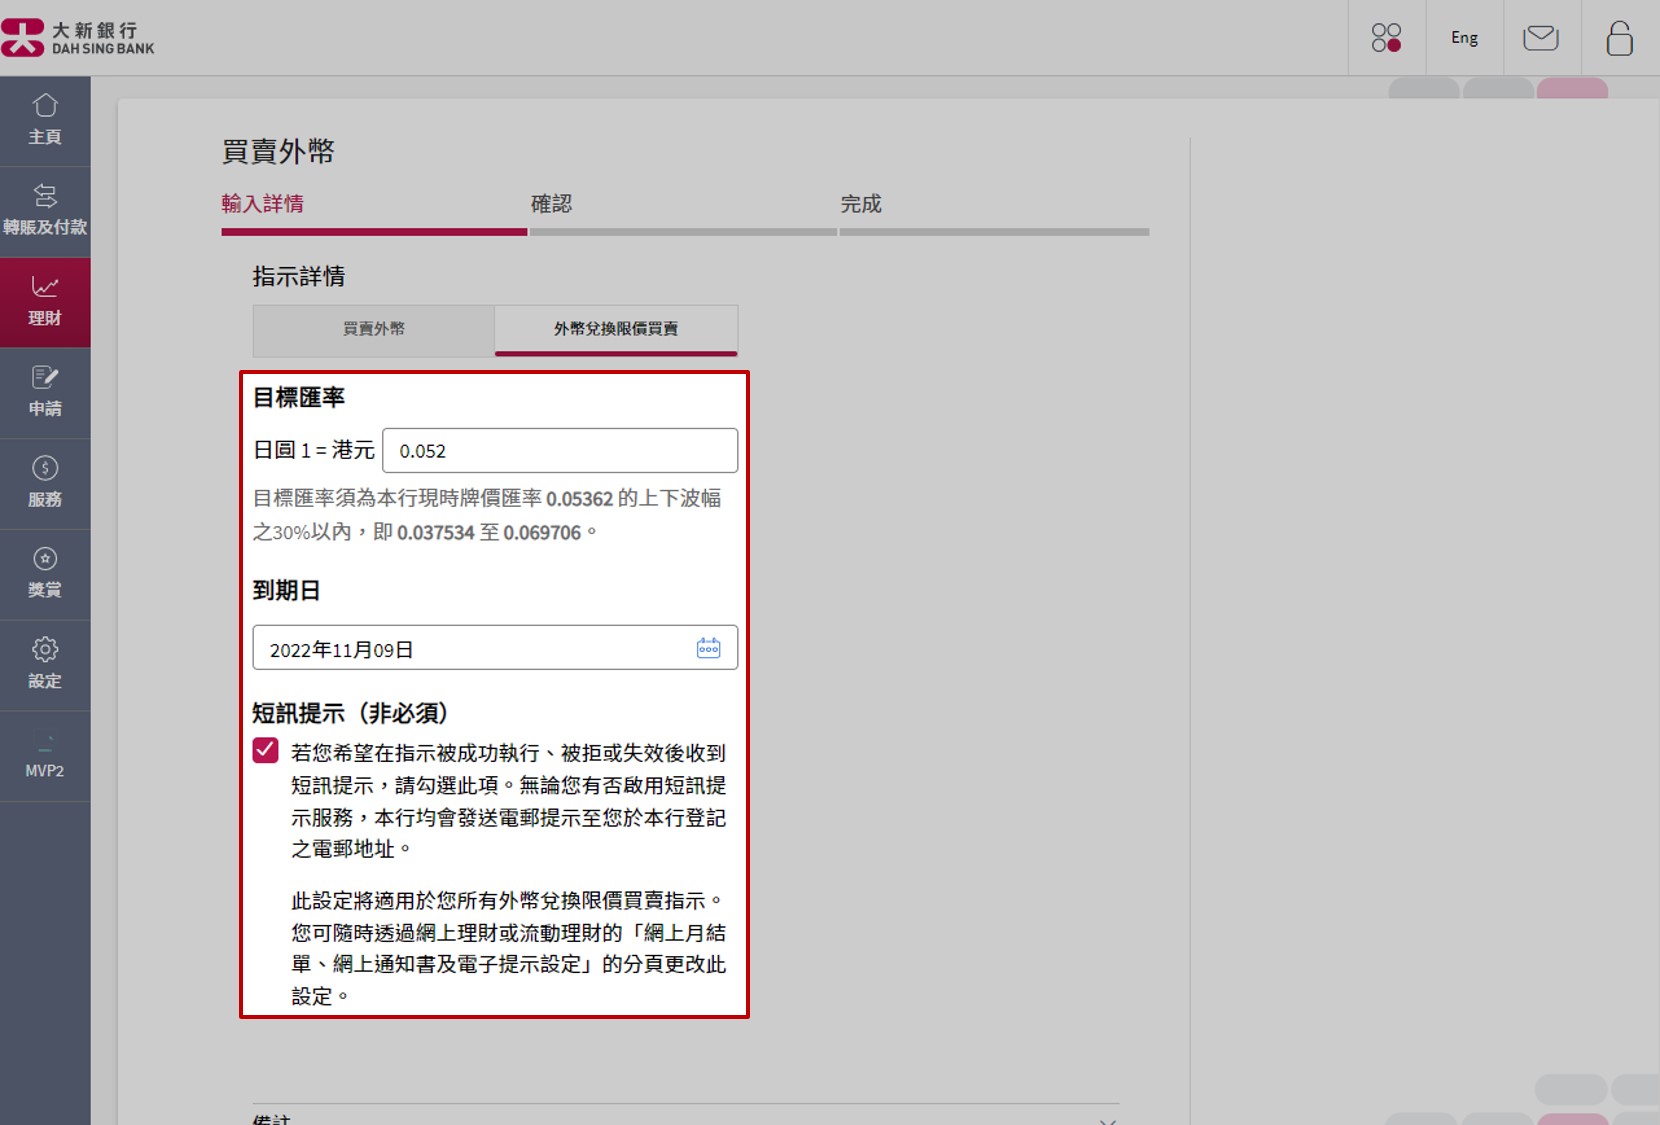
Task: Click the padlock logout icon
Action: coord(1619,38)
